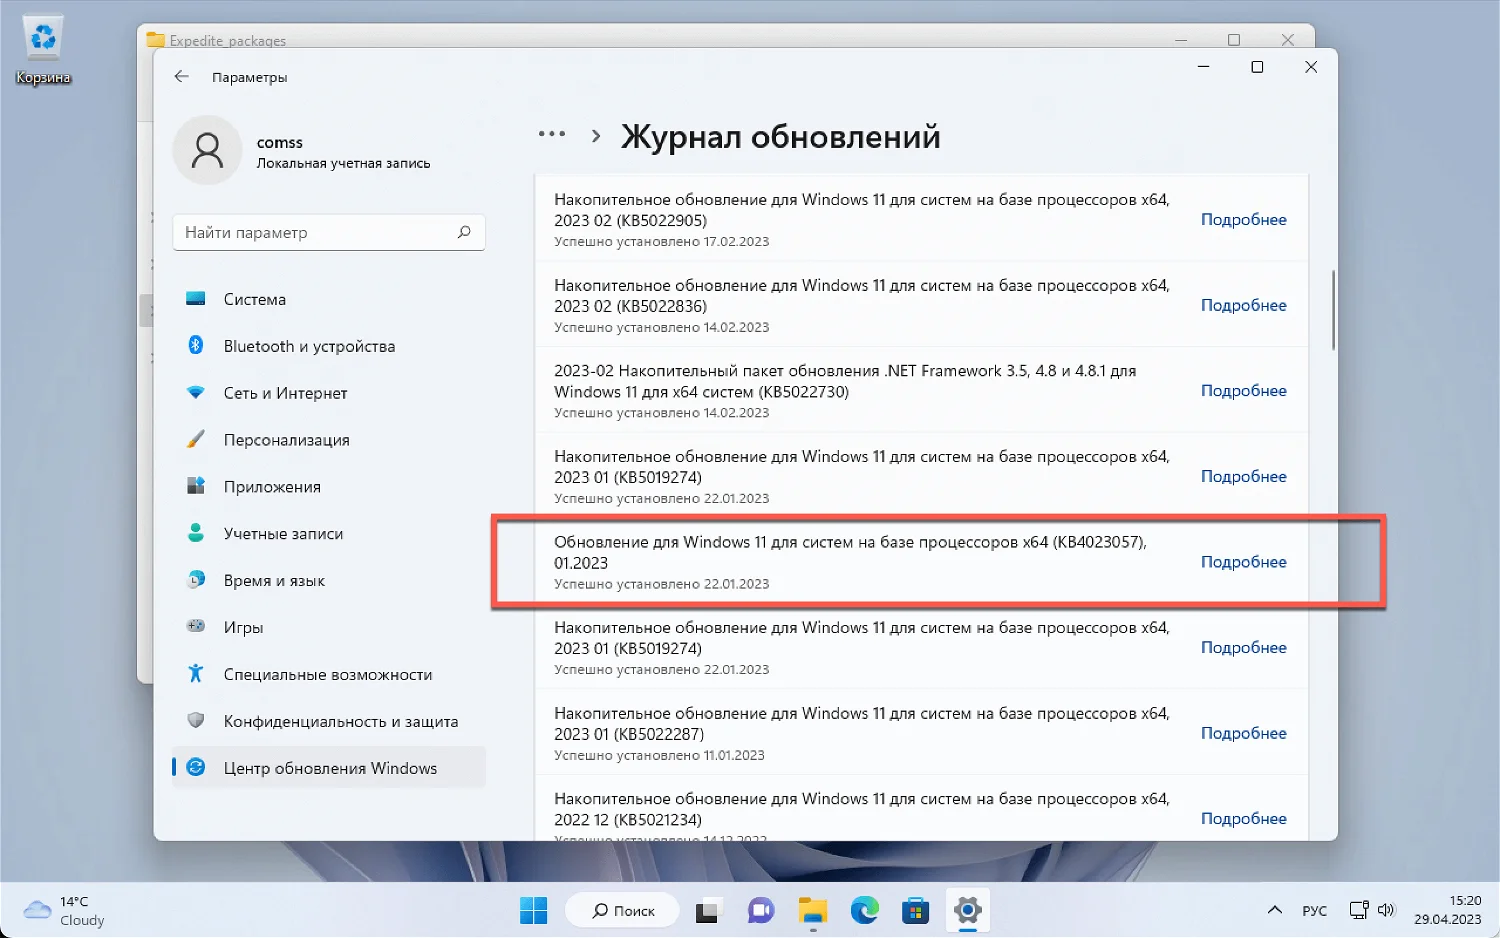Click the breadcrumb chevron before Журнал обновлений
1500x938 pixels.
(596, 136)
